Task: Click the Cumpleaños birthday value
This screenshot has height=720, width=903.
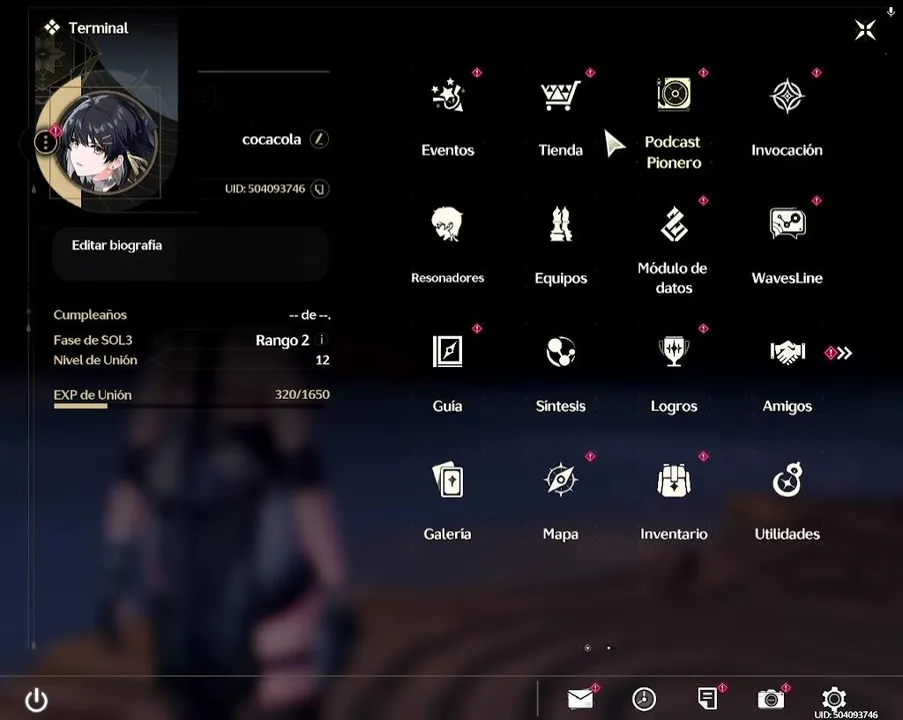Action: 310,315
